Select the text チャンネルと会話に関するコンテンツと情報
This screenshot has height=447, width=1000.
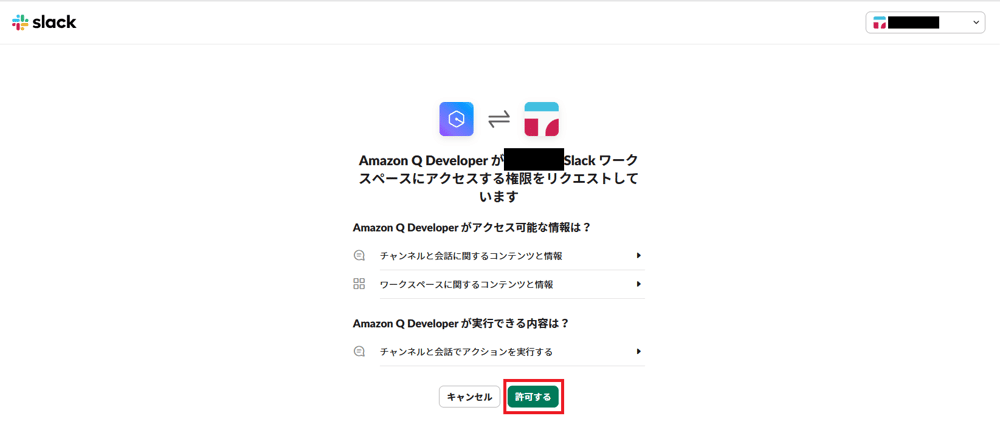click(471, 256)
